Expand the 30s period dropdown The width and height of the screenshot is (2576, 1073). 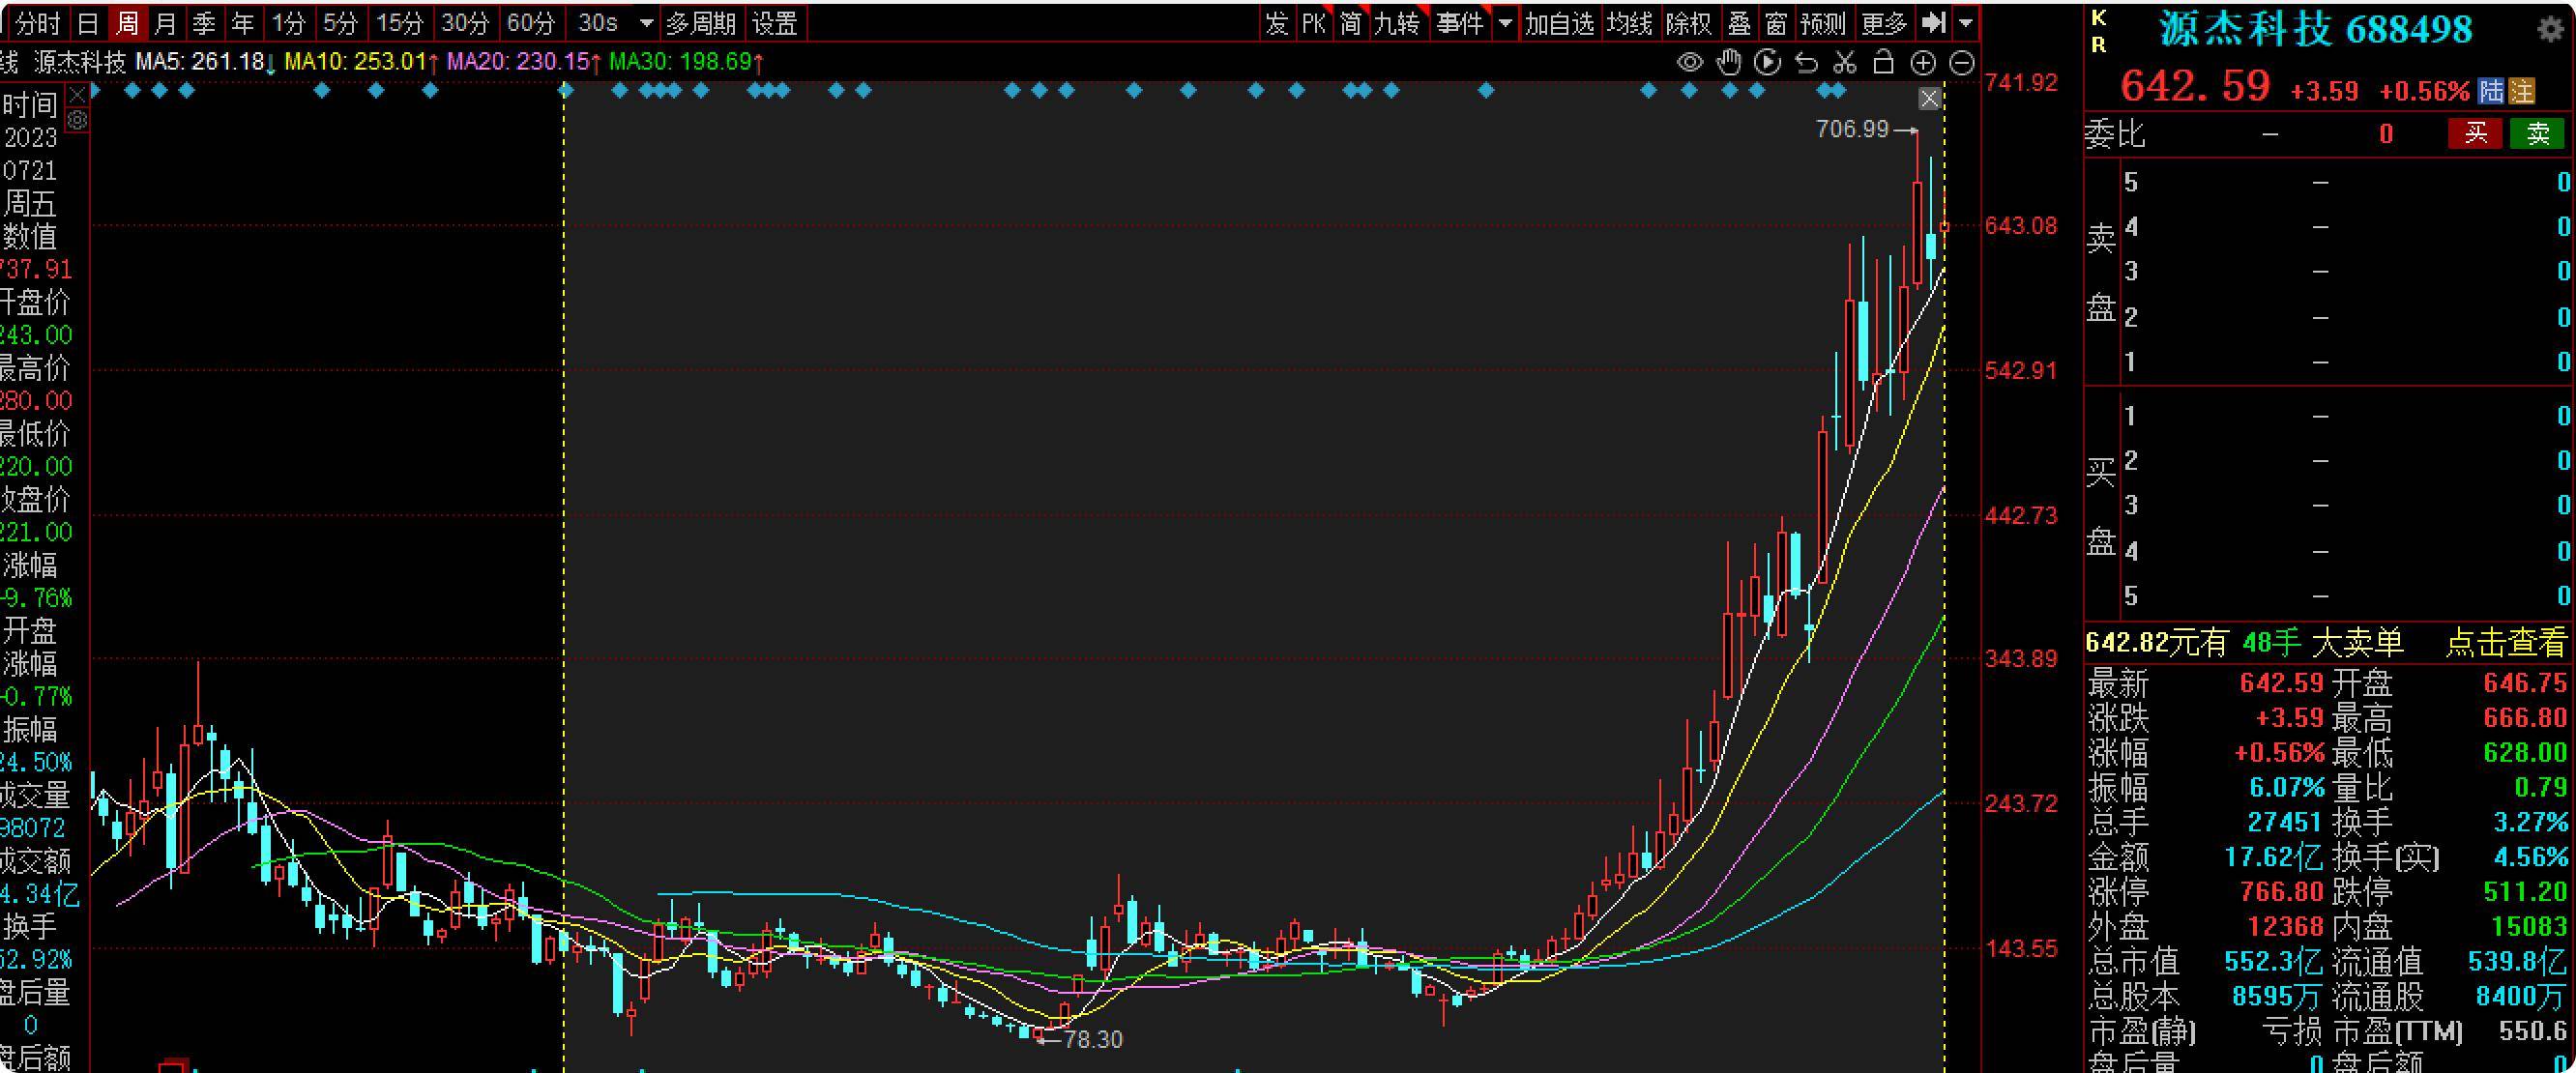click(646, 22)
